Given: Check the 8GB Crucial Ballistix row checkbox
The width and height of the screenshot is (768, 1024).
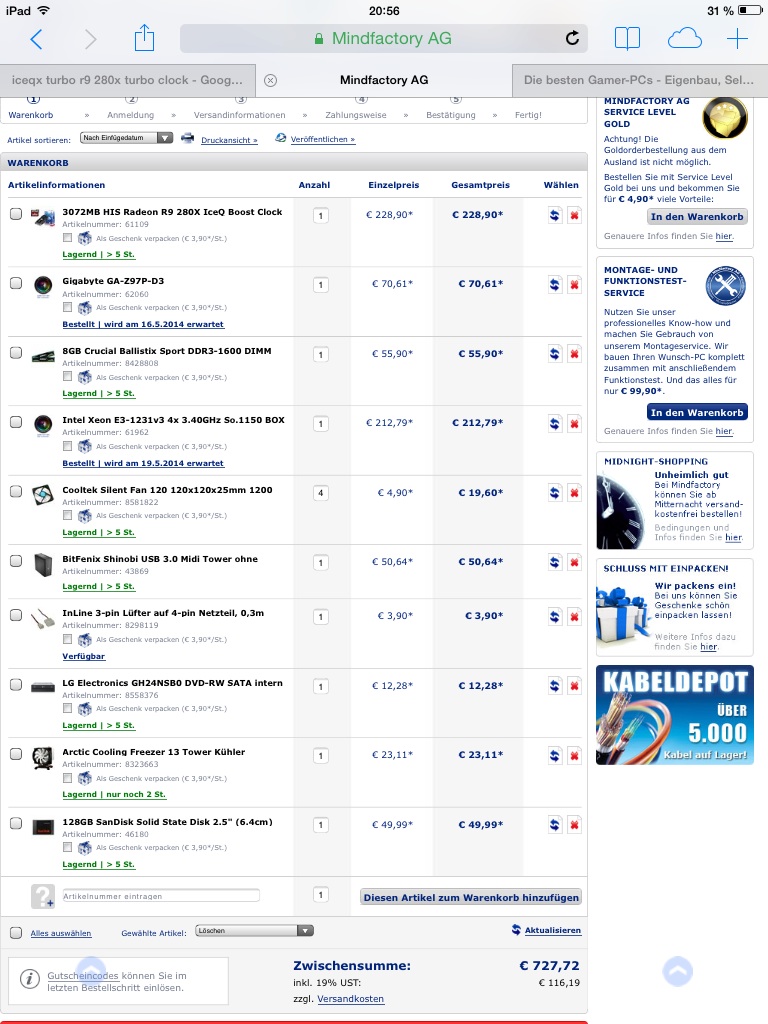Looking at the screenshot, I should 16,353.
